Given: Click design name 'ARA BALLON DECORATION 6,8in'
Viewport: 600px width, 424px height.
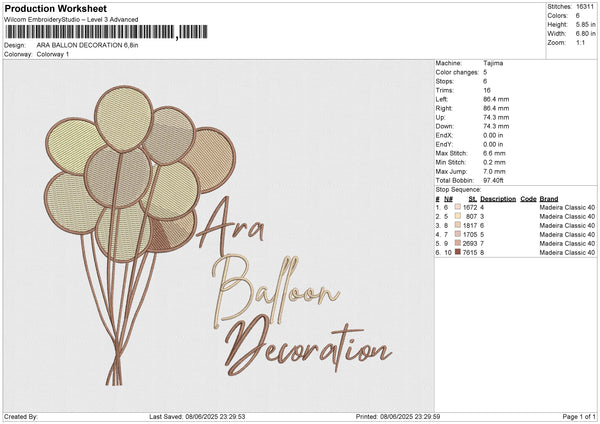Looking at the screenshot, I should (x=88, y=45).
